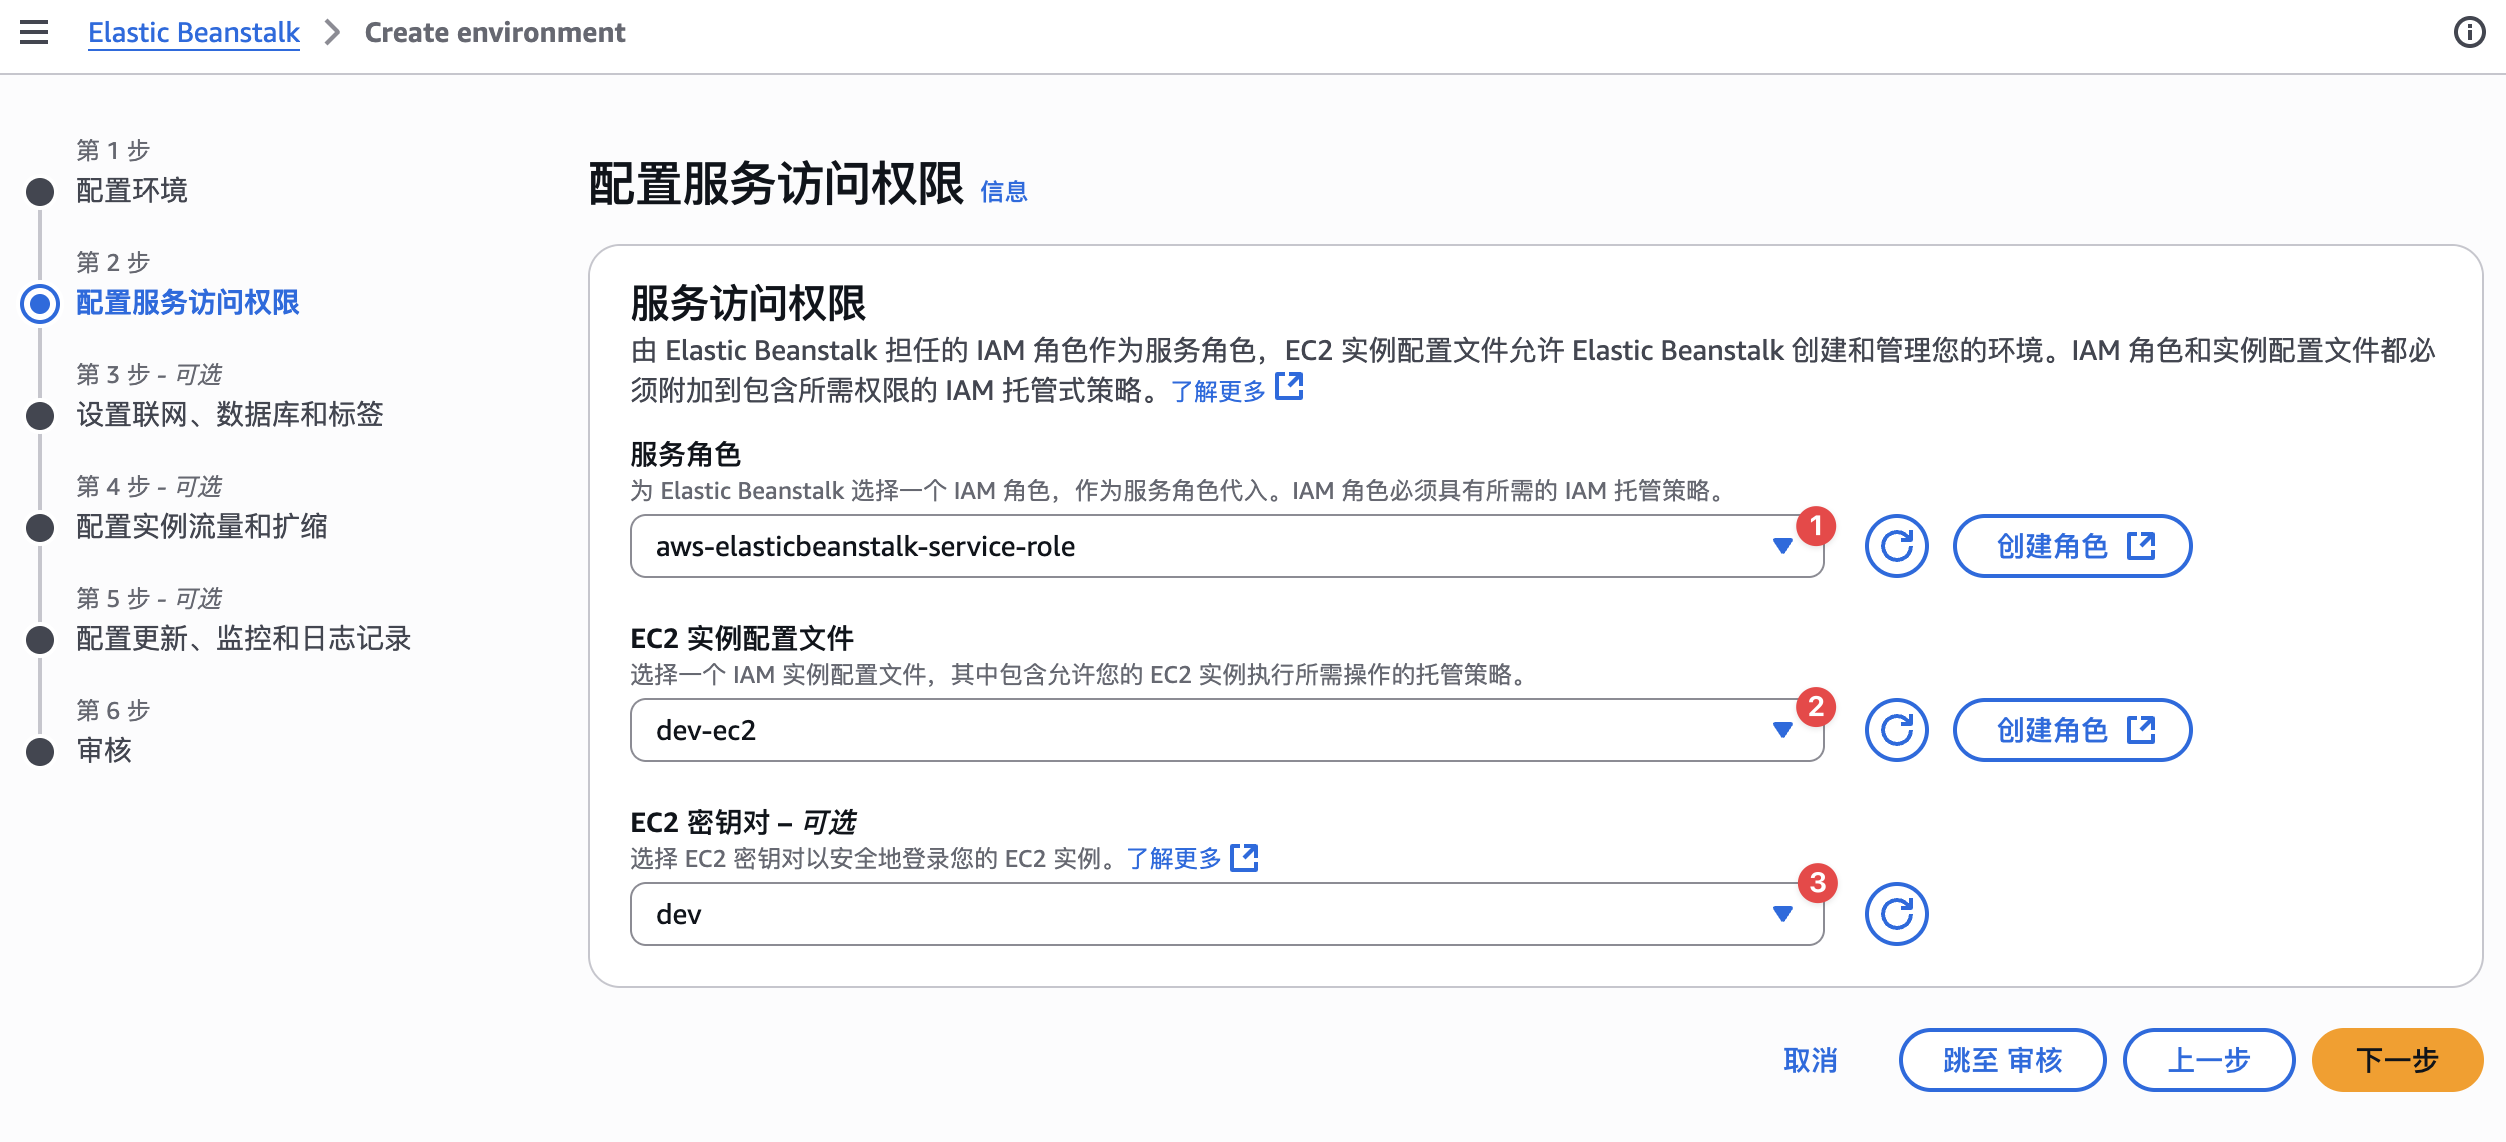Click the 跳至 审核 button
This screenshot has width=2506, height=1142.
point(2002,1060)
